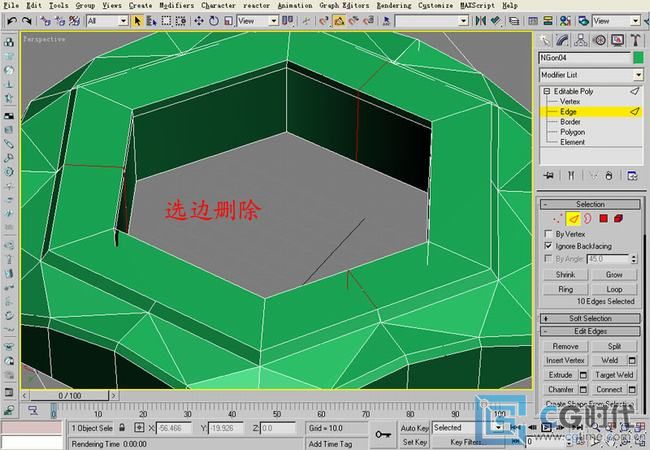Click the Element sub-object cube icon

620,218
